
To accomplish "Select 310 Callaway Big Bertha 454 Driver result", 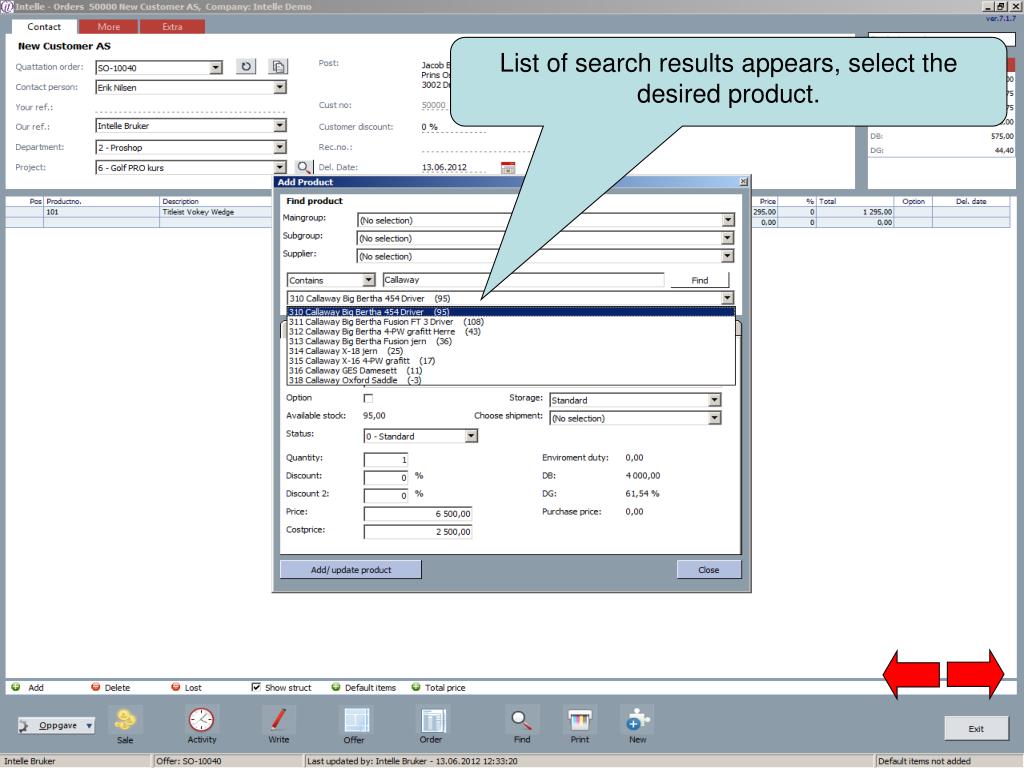I will point(511,312).
